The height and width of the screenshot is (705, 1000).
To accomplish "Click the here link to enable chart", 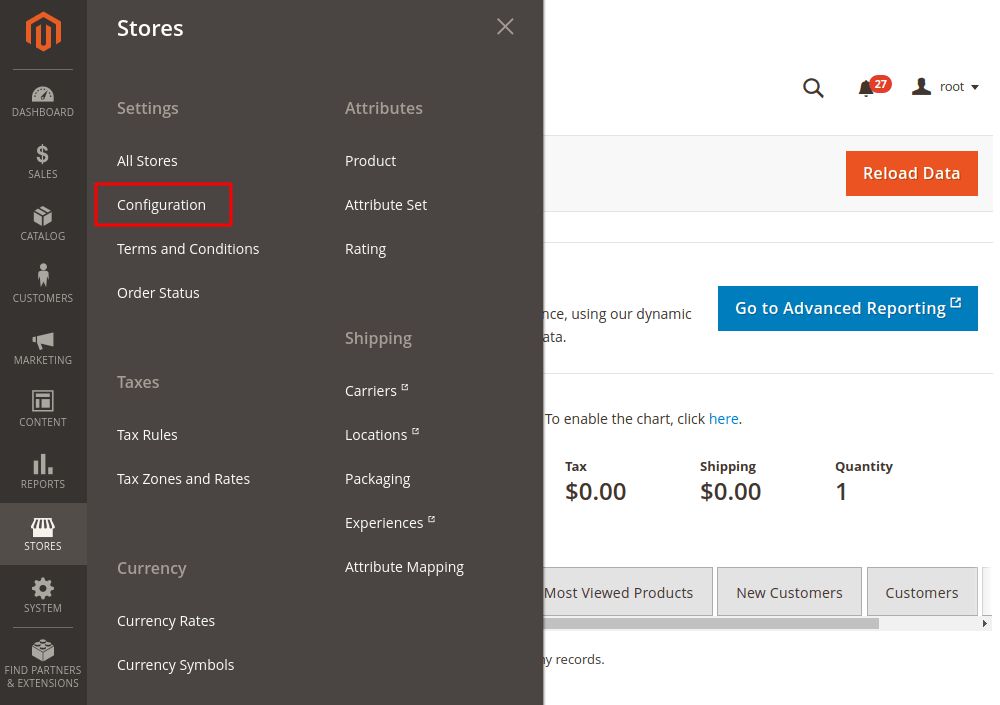I will pos(723,418).
